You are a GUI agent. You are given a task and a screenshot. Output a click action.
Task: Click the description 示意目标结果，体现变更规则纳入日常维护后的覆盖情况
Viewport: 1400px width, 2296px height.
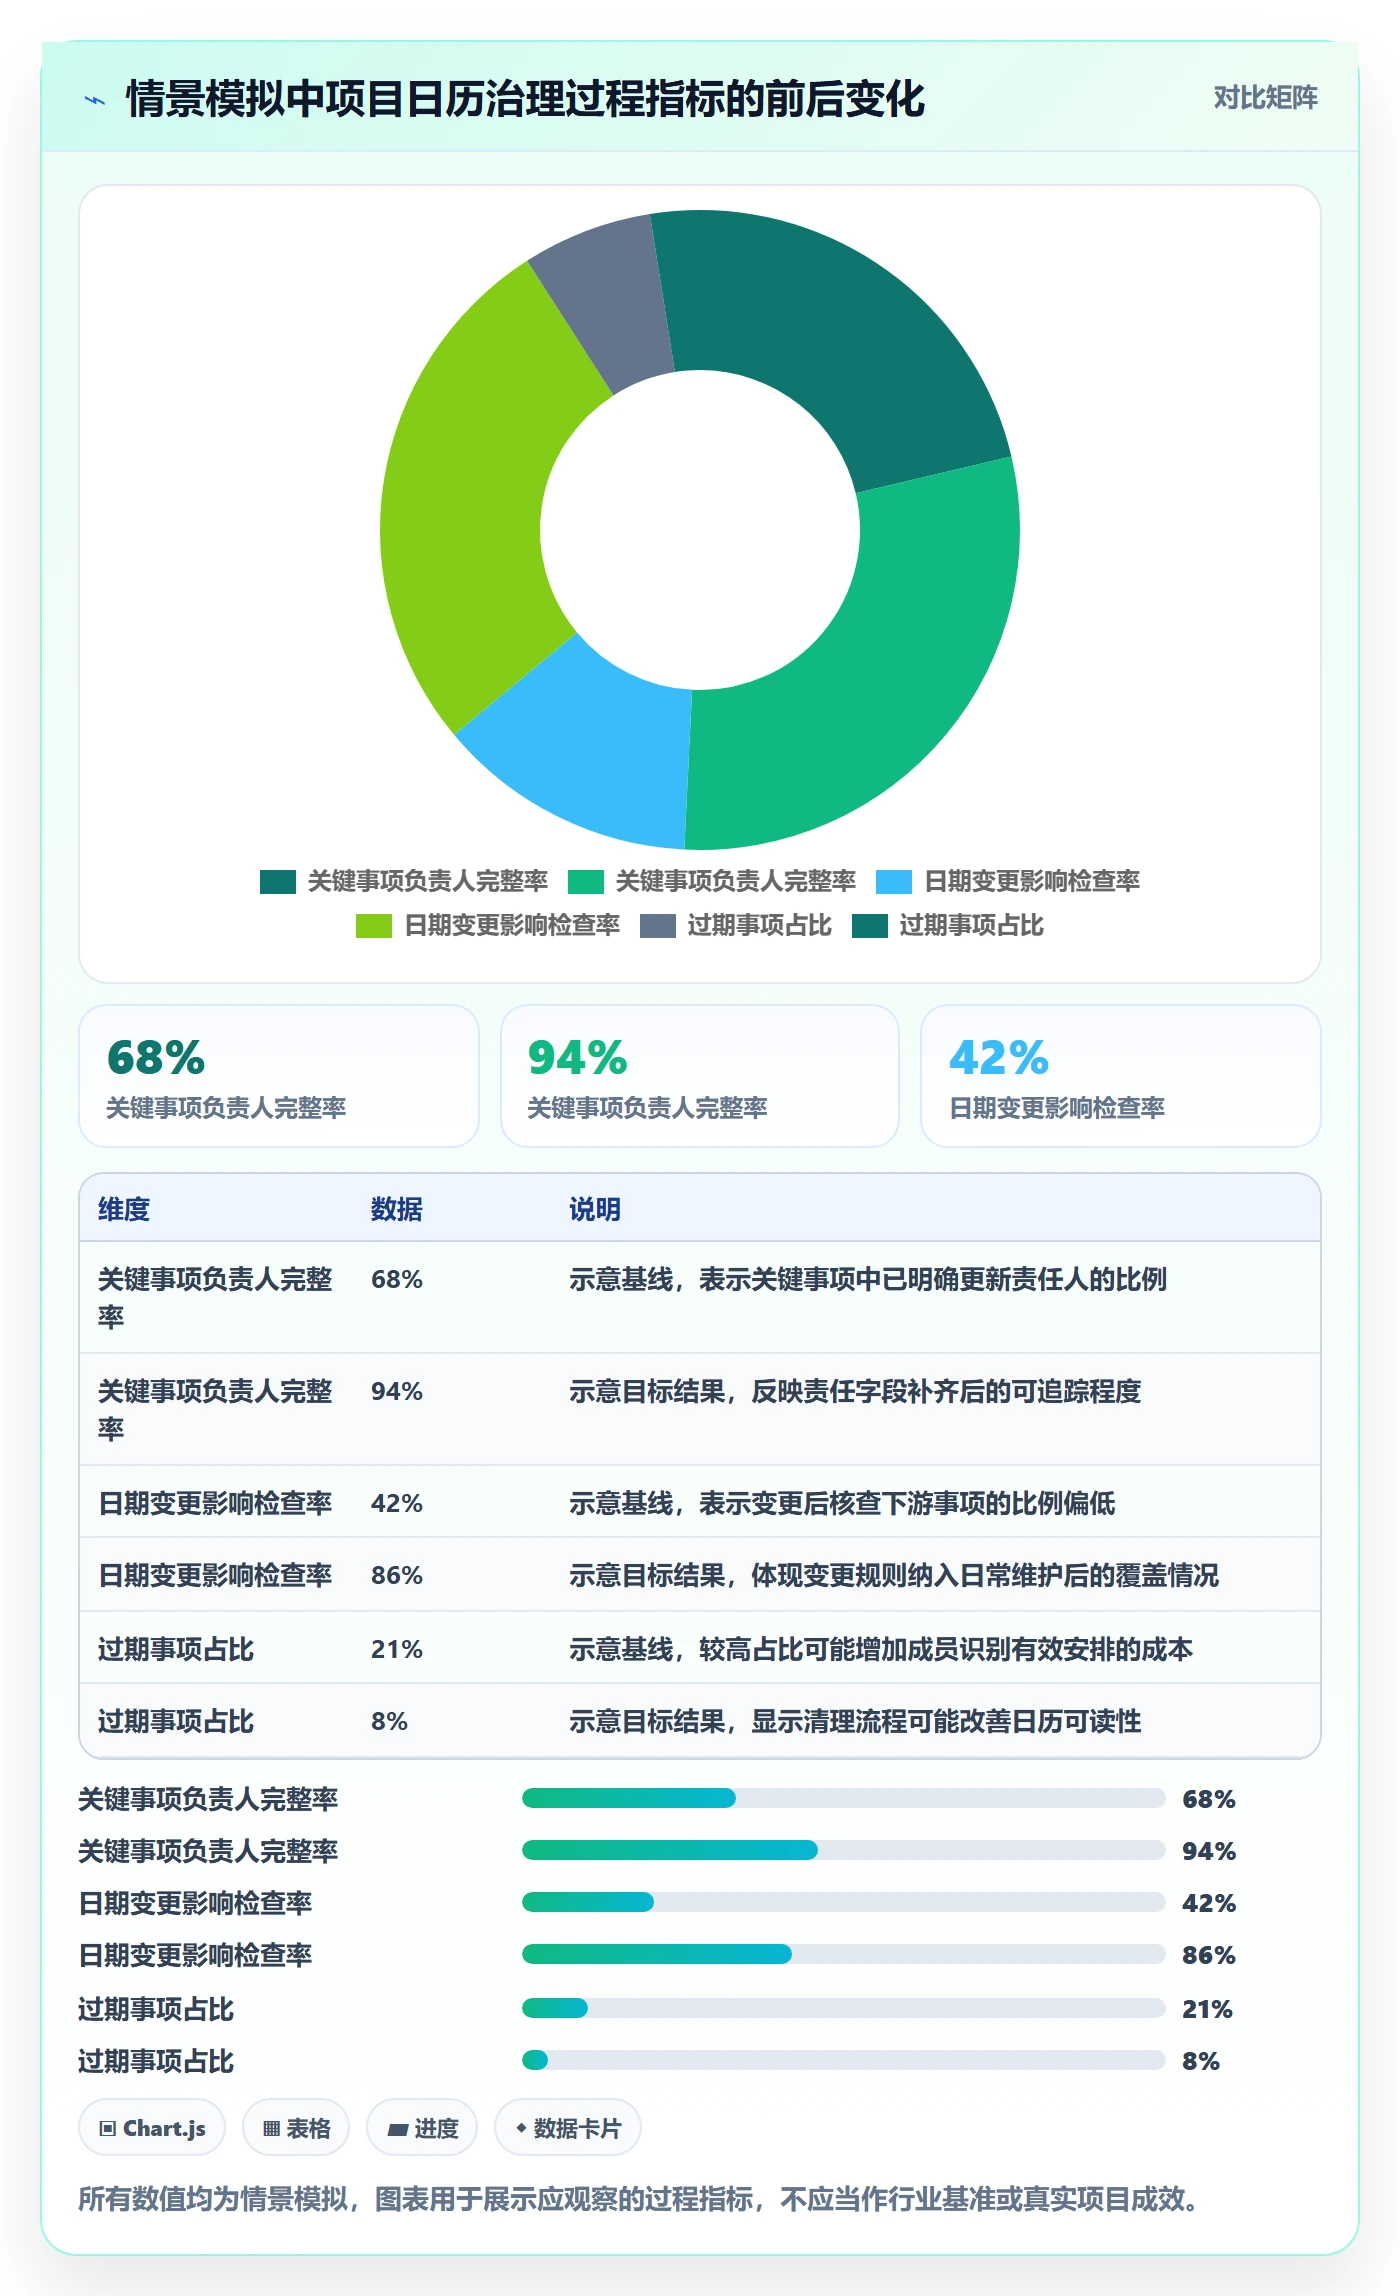(x=894, y=1575)
